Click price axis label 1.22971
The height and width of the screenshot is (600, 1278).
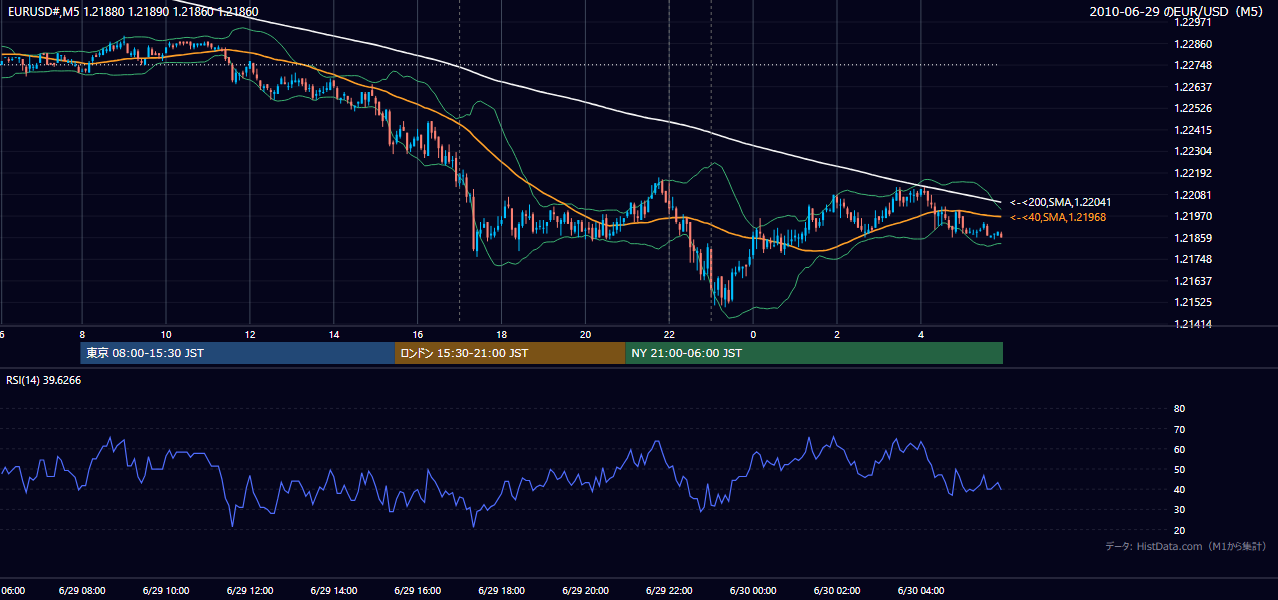[1194, 22]
